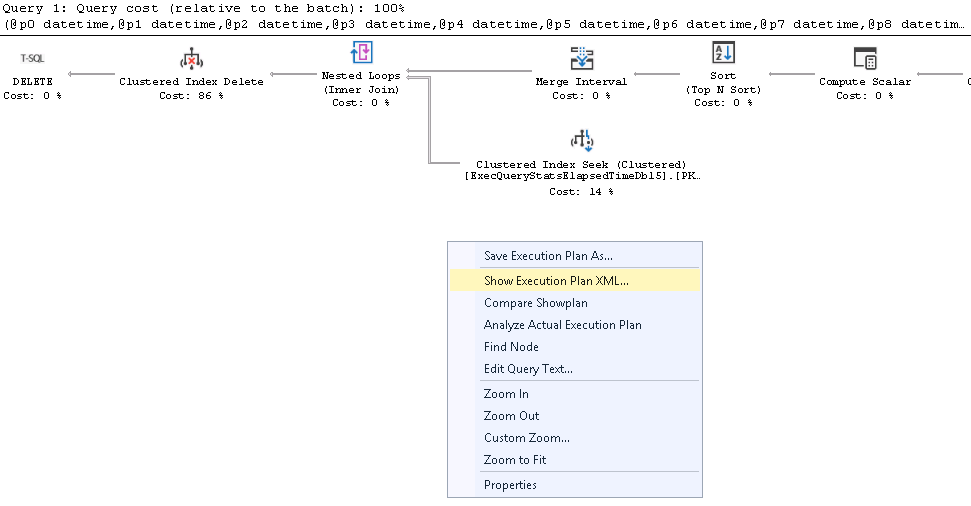Select the Clustered Index Seek operator icon
Viewport: 971px width, 506px height.
(x=581, y=141)
